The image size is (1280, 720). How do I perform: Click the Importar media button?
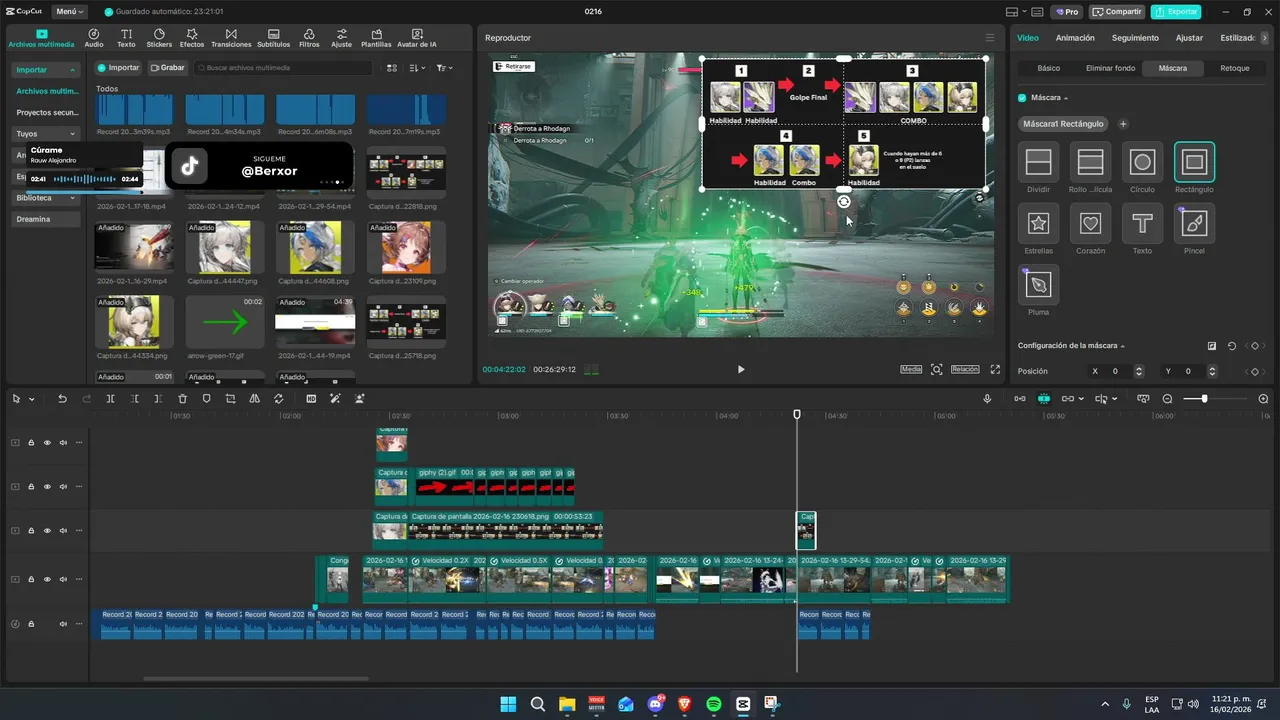click(118, 68)
